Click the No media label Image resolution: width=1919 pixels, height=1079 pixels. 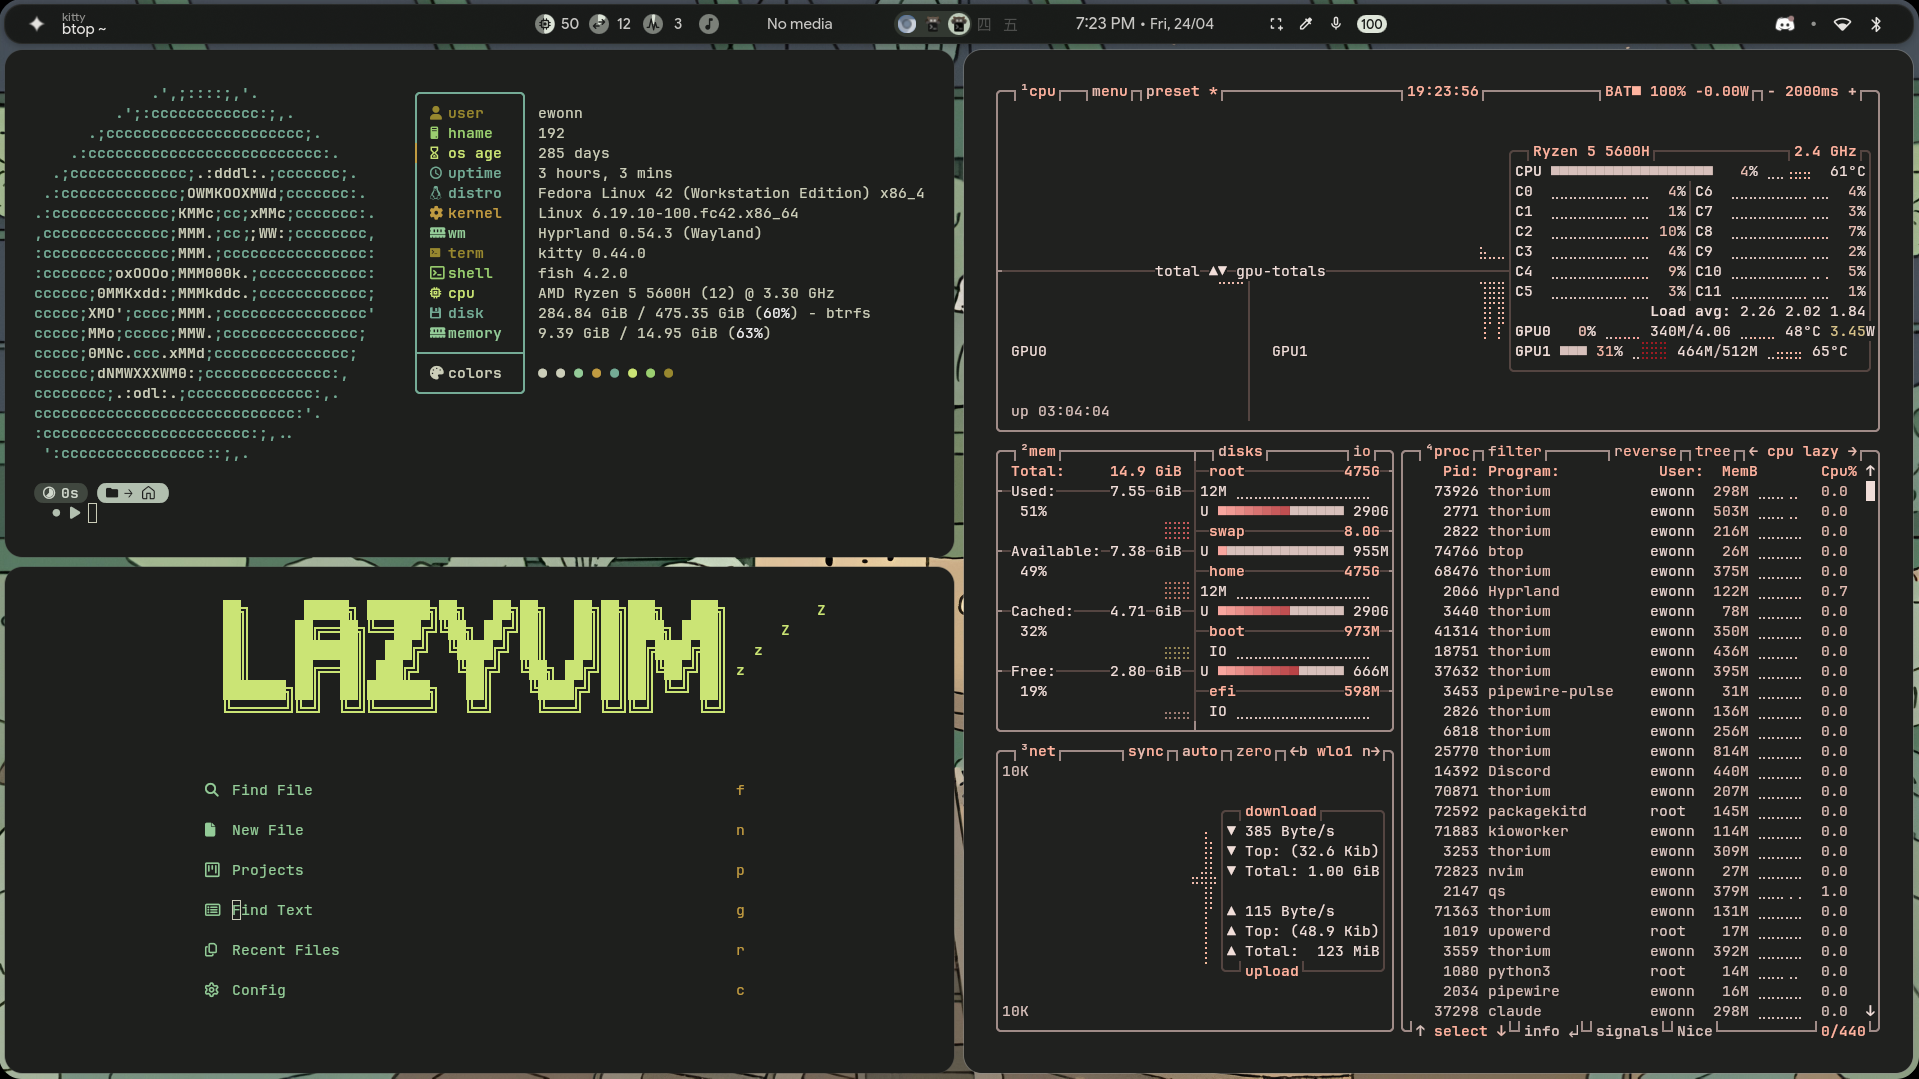point(799,24)
